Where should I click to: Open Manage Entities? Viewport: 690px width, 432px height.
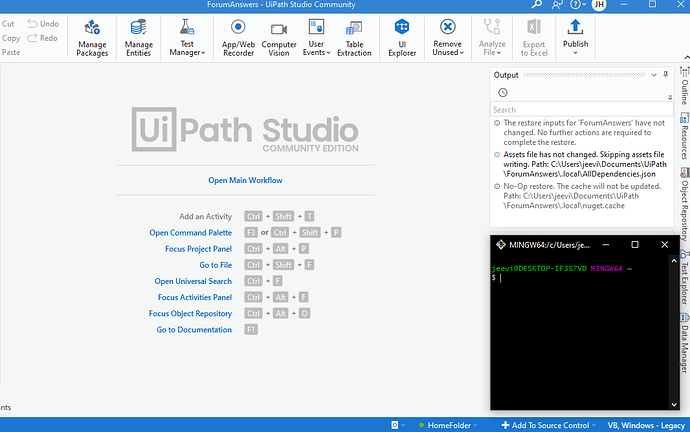[139, 38]
